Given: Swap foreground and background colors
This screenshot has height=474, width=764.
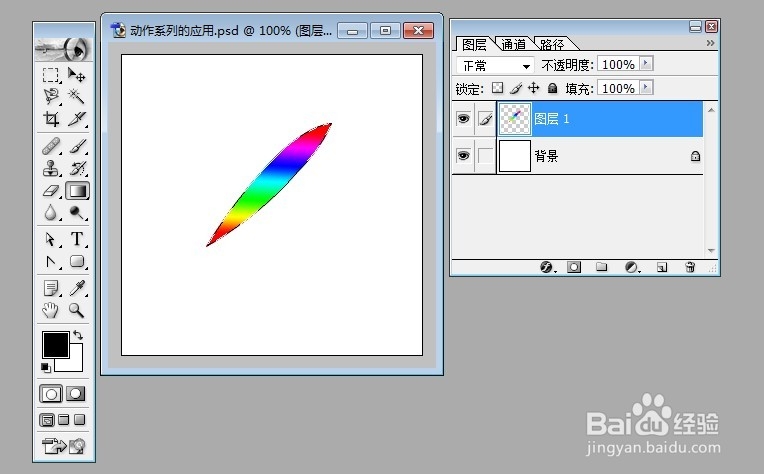Looking at the screenshot, I should pyautogui.click(x=78, y=335).
